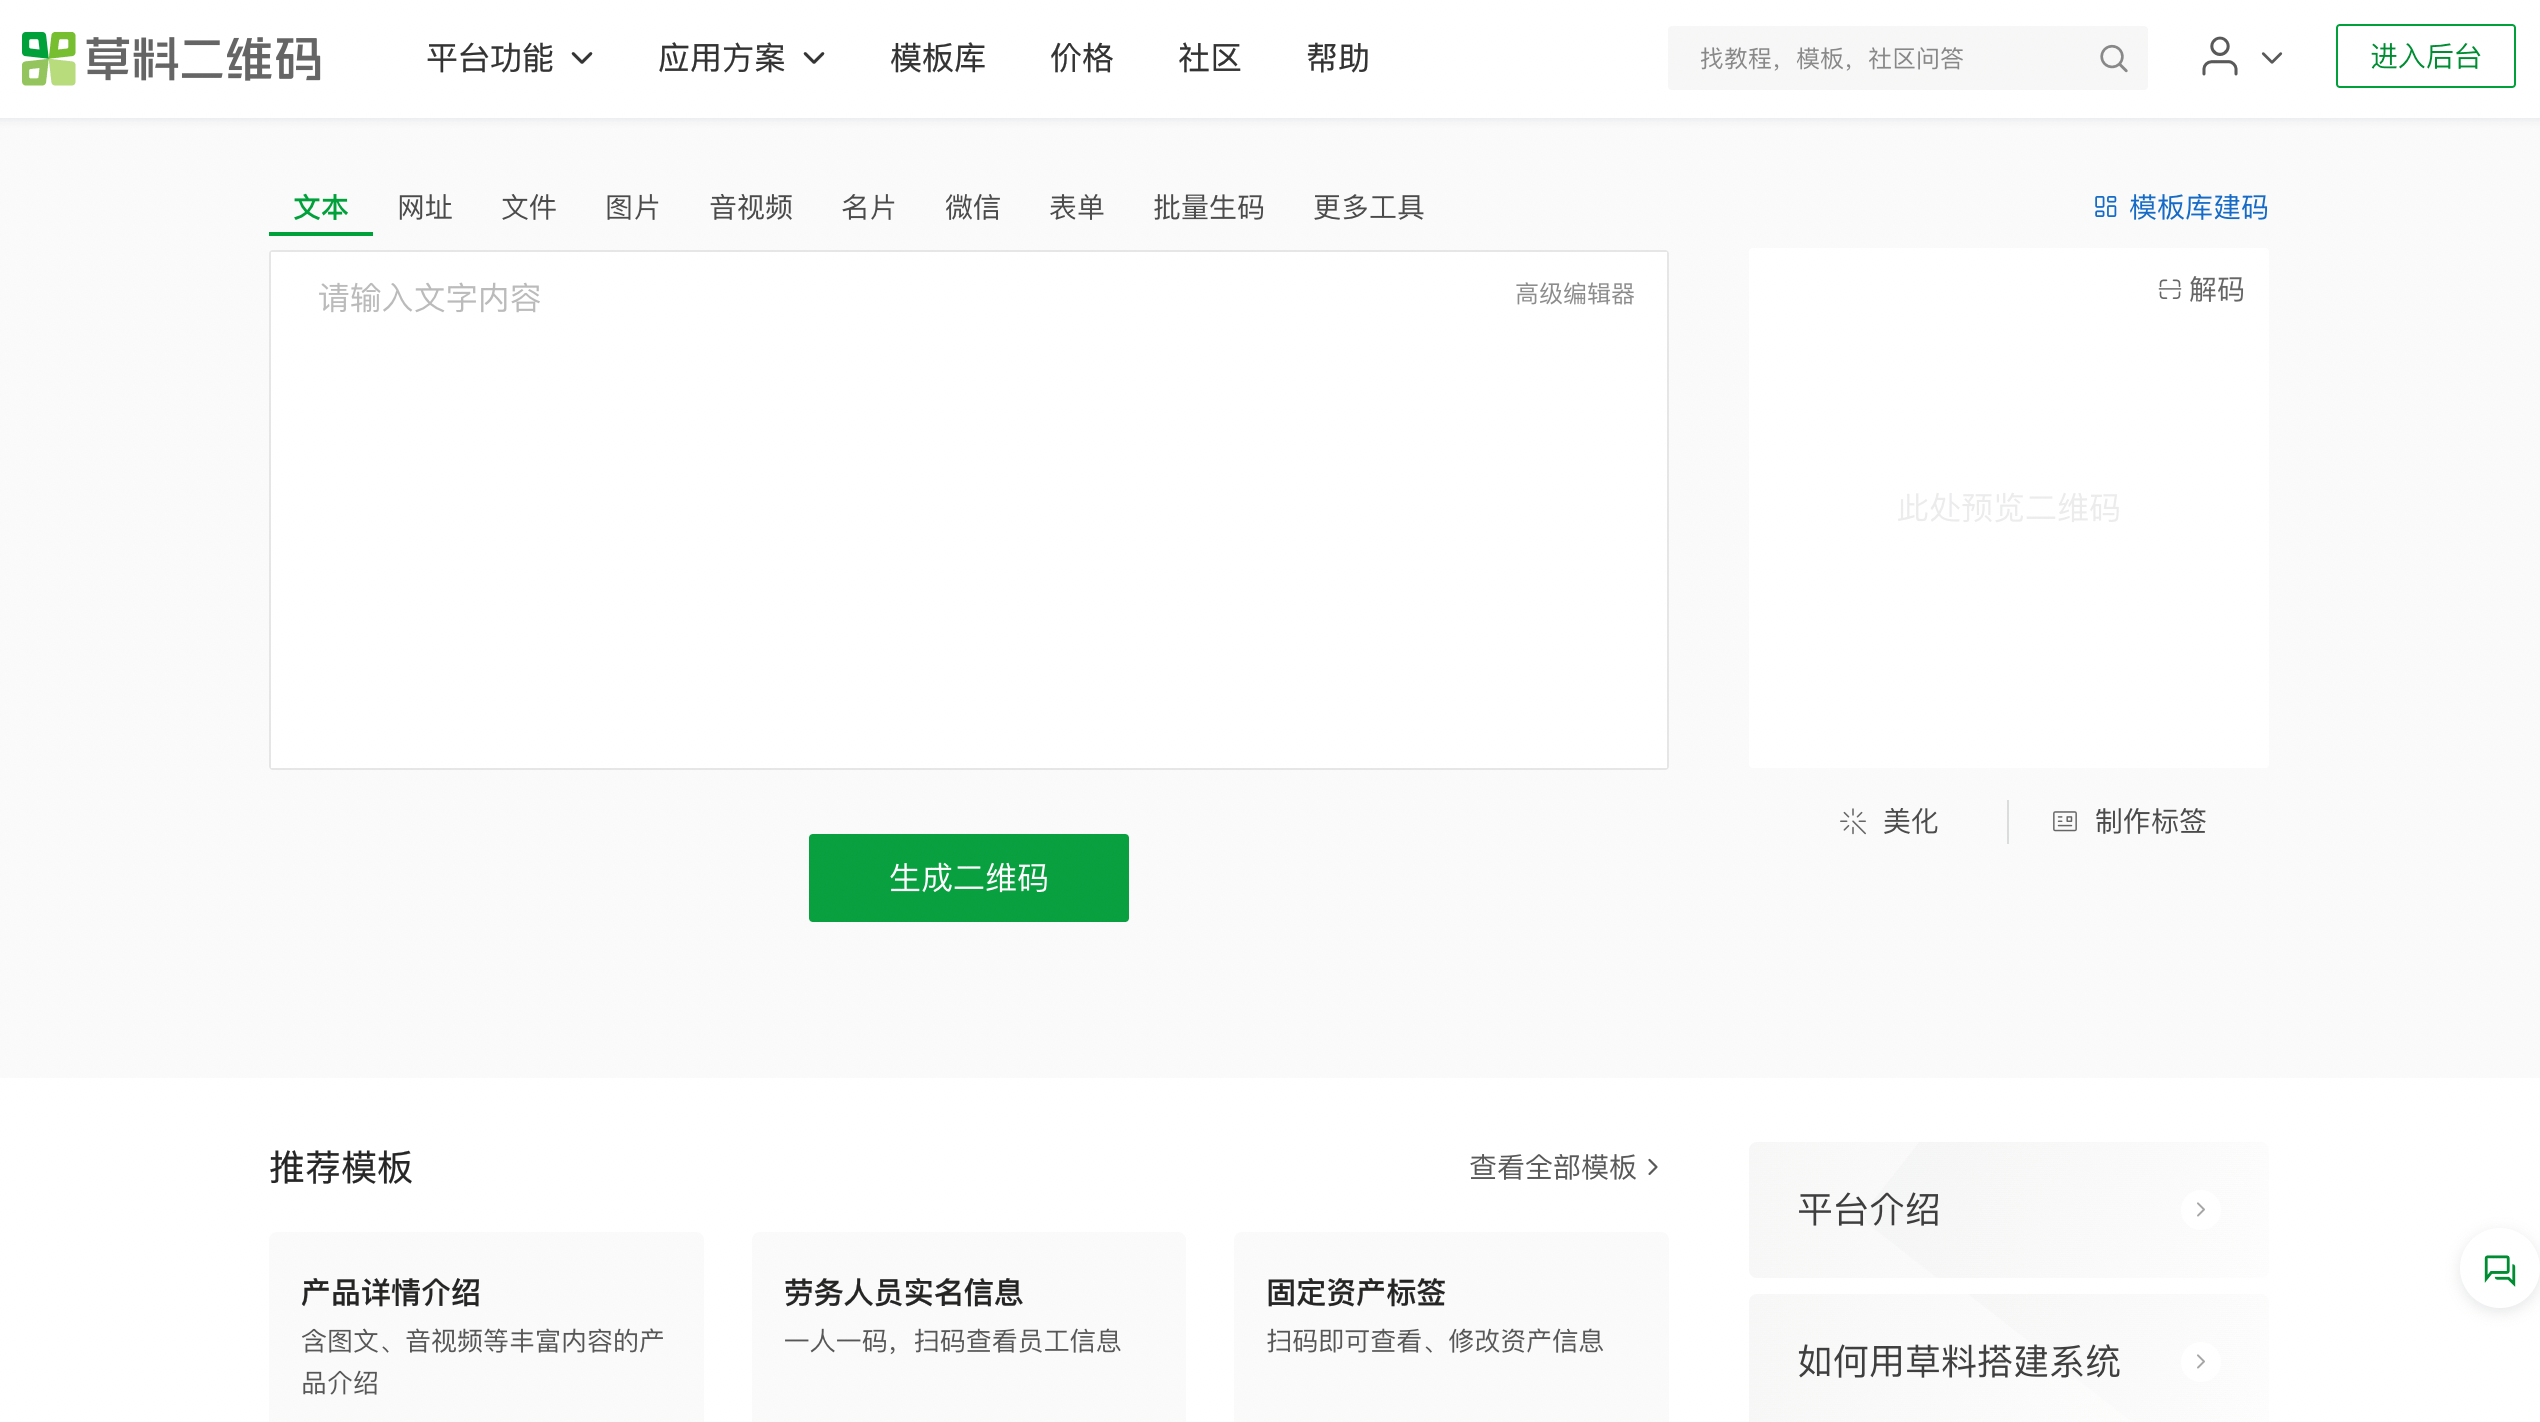This screenshot has height=1422, width=2540.
Task: Click the 制作标签 label icon
Action: pyautogui.click(x=2064, y=822)
